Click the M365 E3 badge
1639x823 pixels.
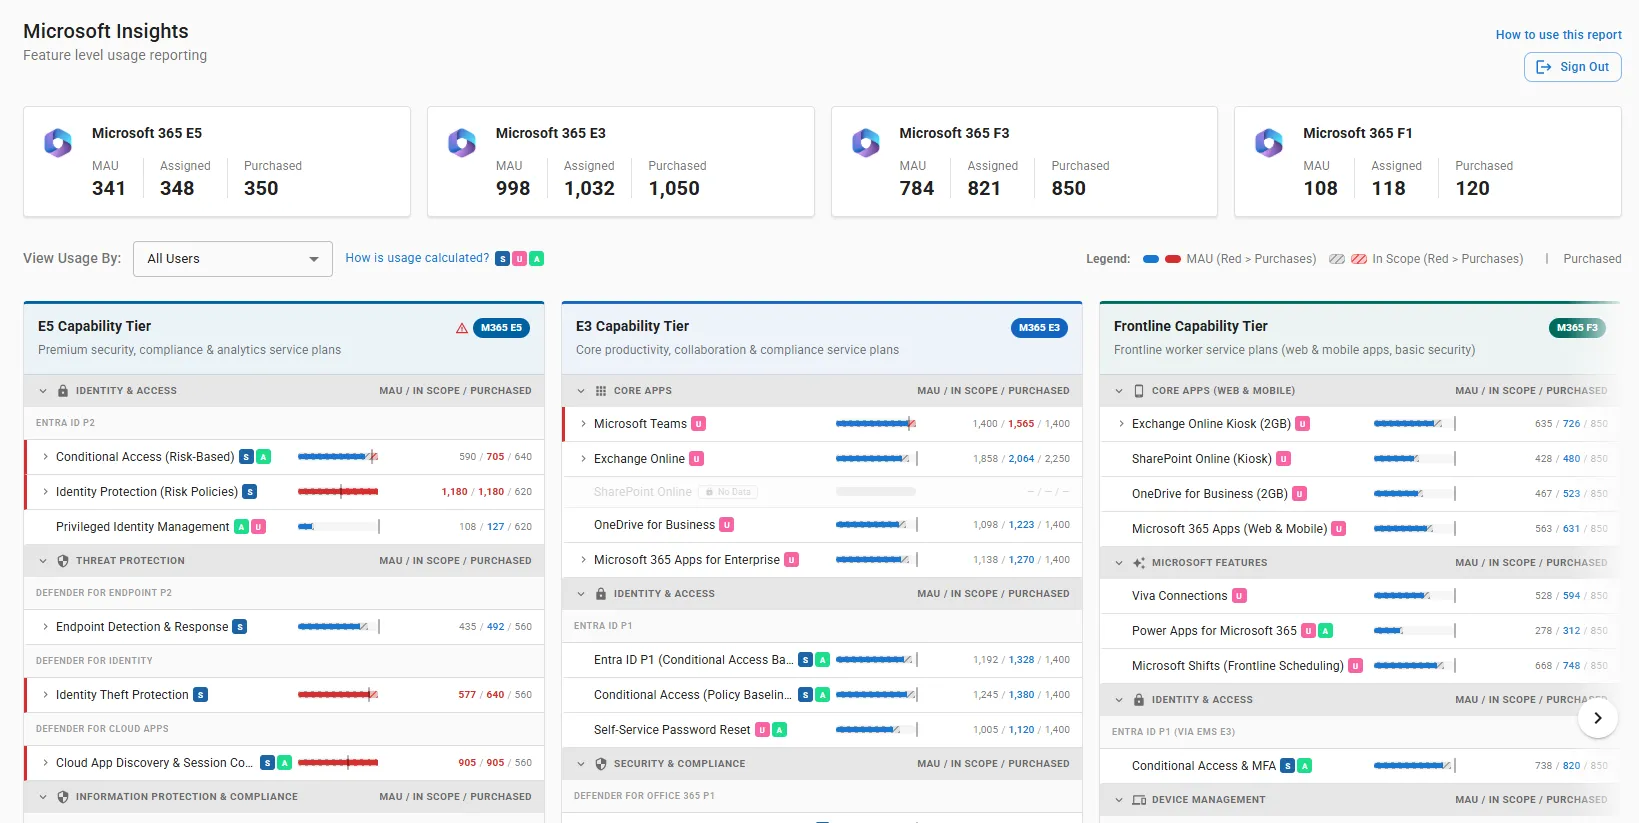tap(1039, 328)
